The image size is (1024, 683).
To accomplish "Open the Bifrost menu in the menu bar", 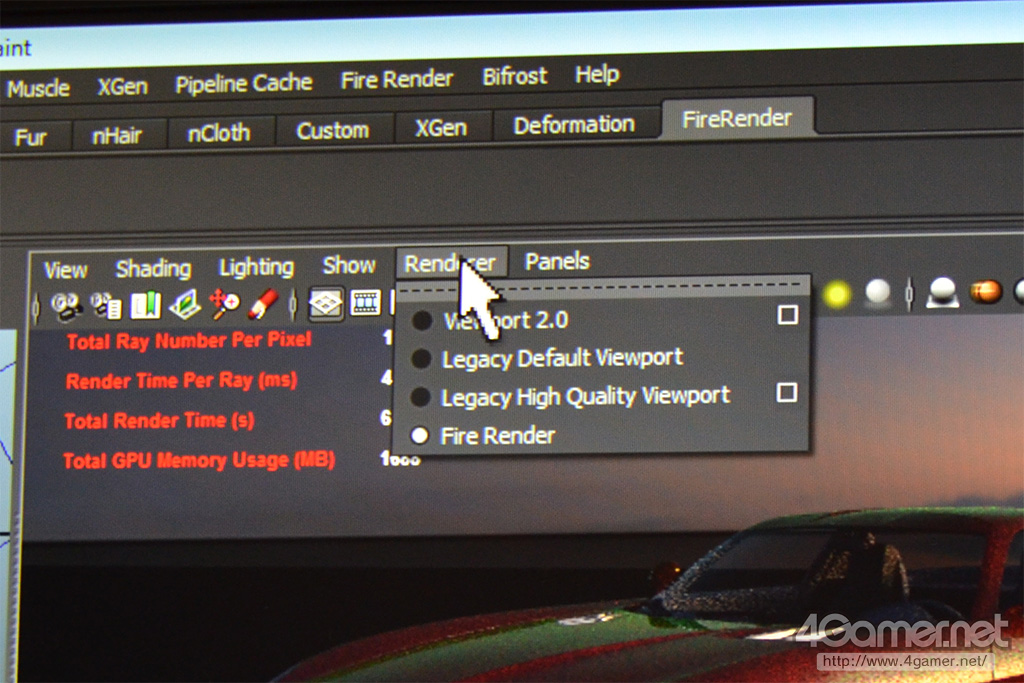I will coord(514,76).
